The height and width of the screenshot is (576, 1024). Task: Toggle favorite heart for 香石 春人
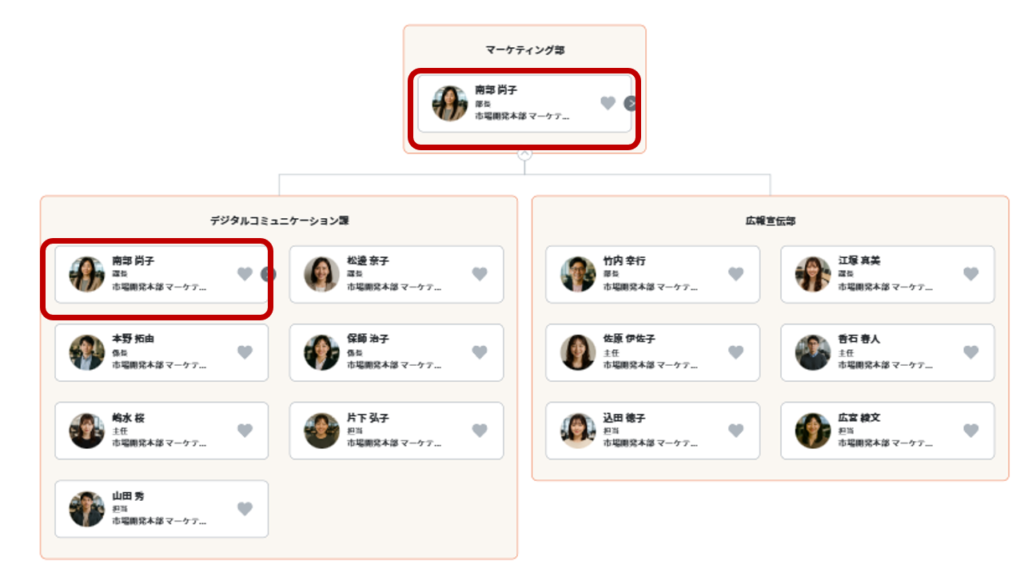[971, 352]
